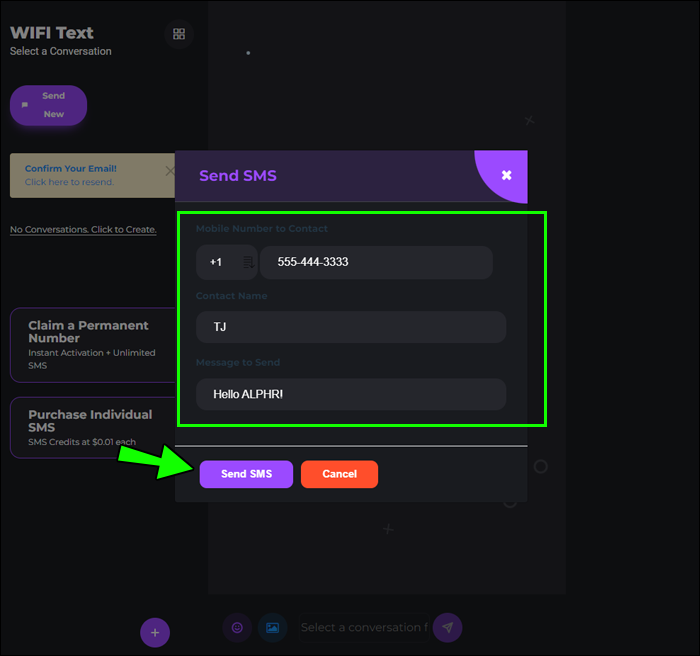Open the grid menu icon beside WIFI Text
The image size is (700, 656).
[179, 34]
